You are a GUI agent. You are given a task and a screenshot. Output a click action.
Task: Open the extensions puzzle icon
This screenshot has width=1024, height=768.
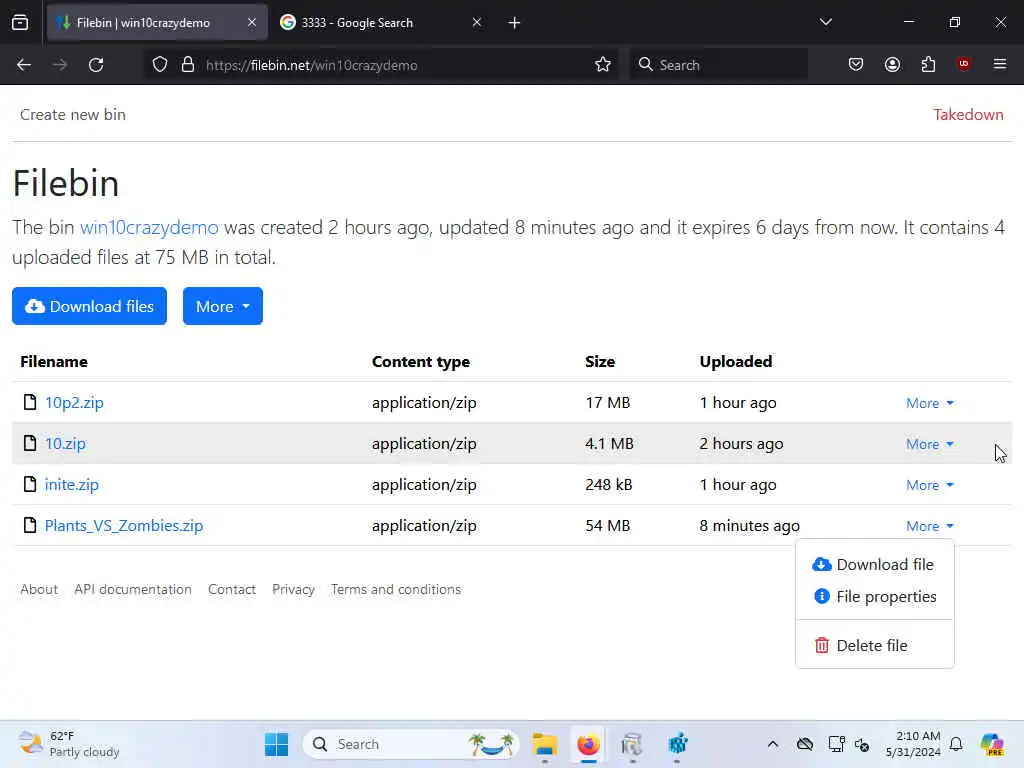[928, 65]
